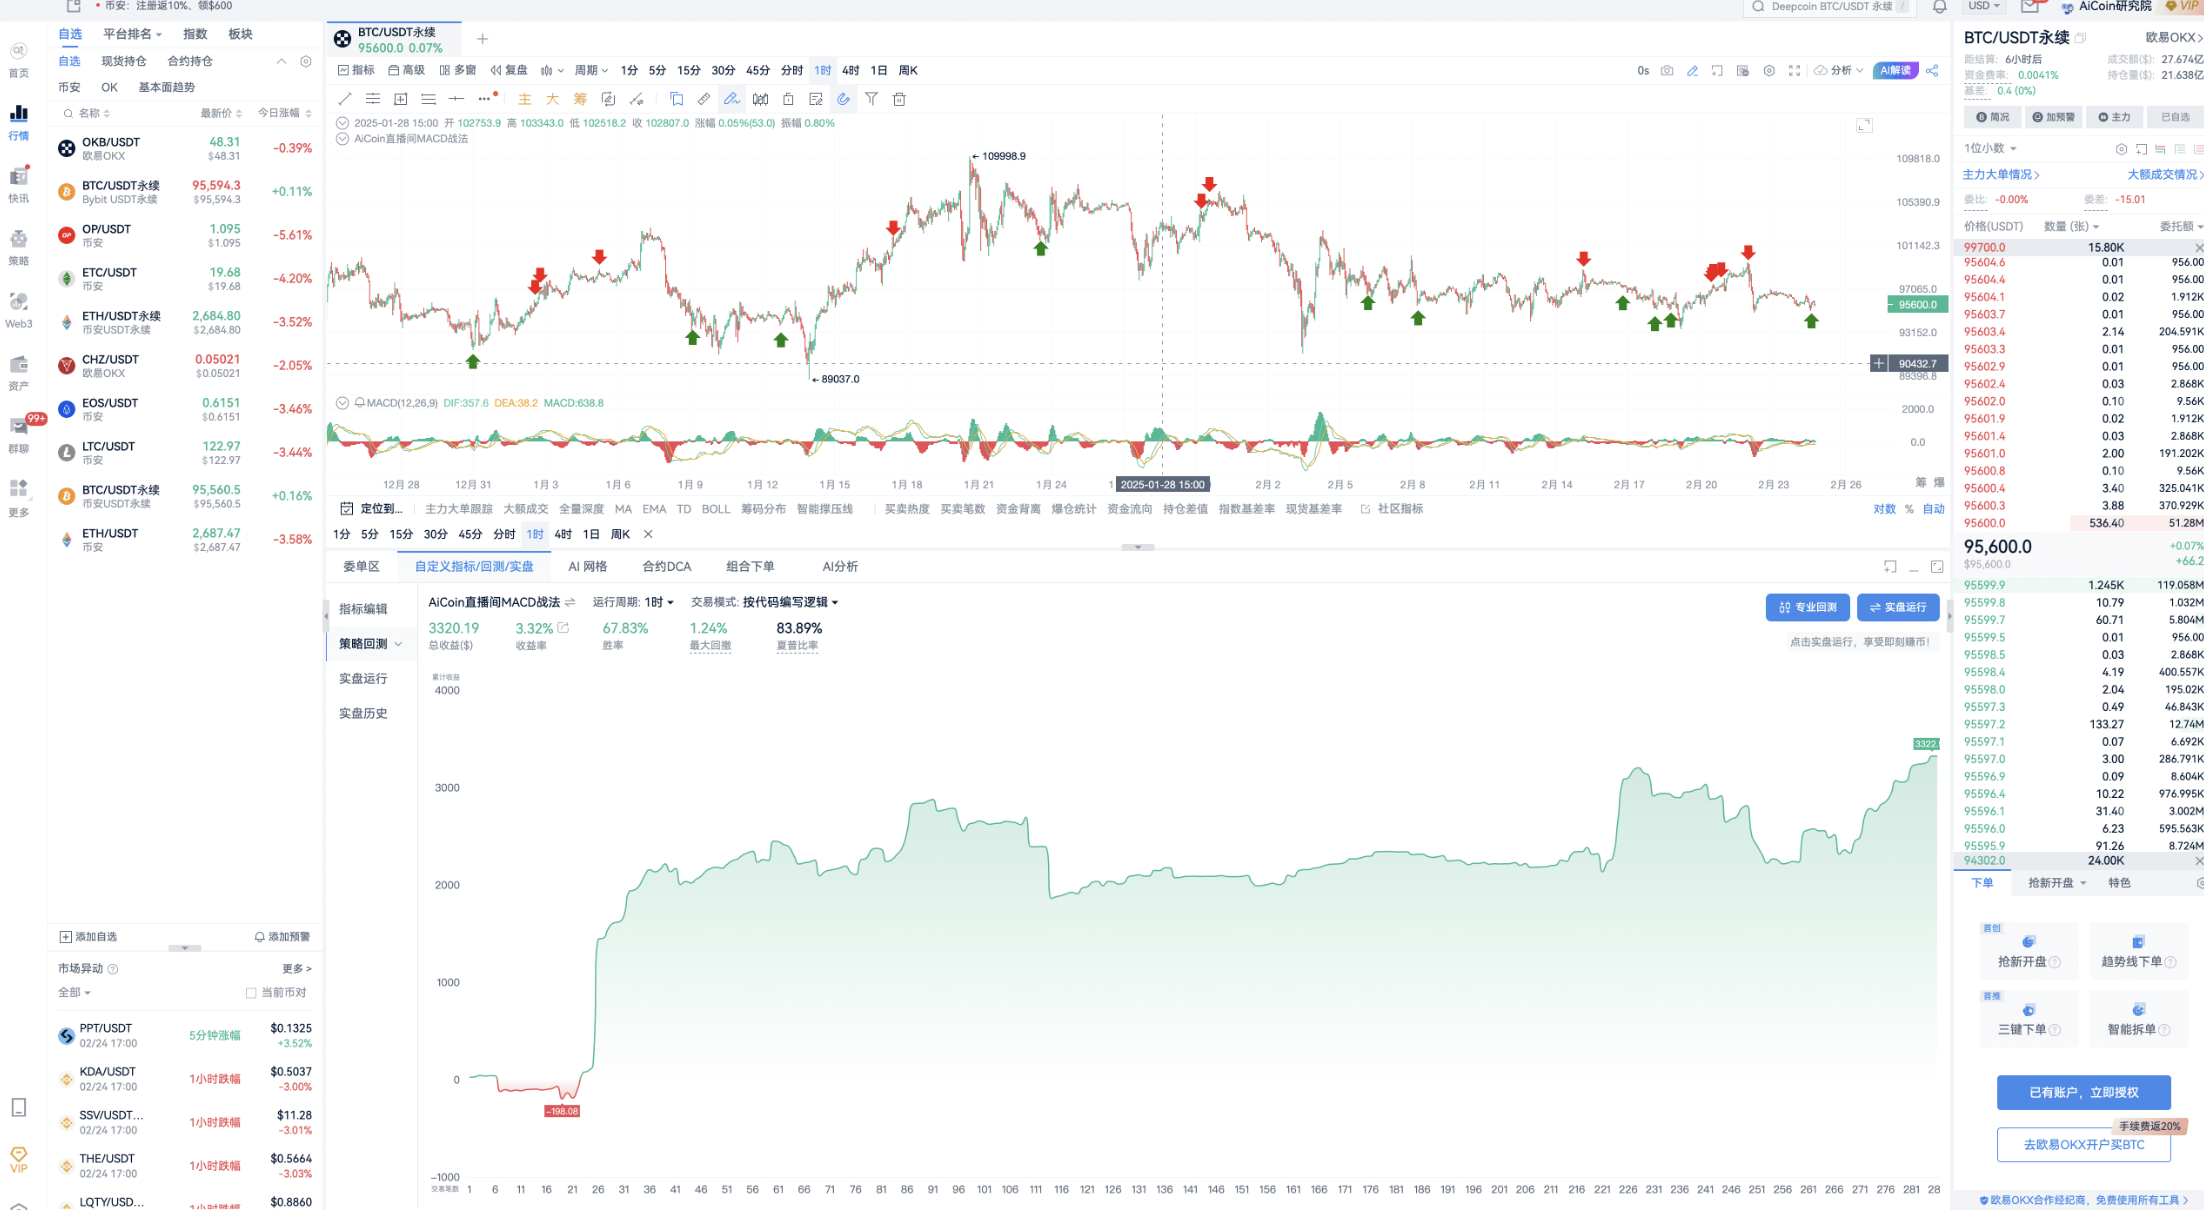Switch to the AI 网格 tab
Image resolution: width=2204 pixels, height=1210 pixels.
click(x=587, y=566)
